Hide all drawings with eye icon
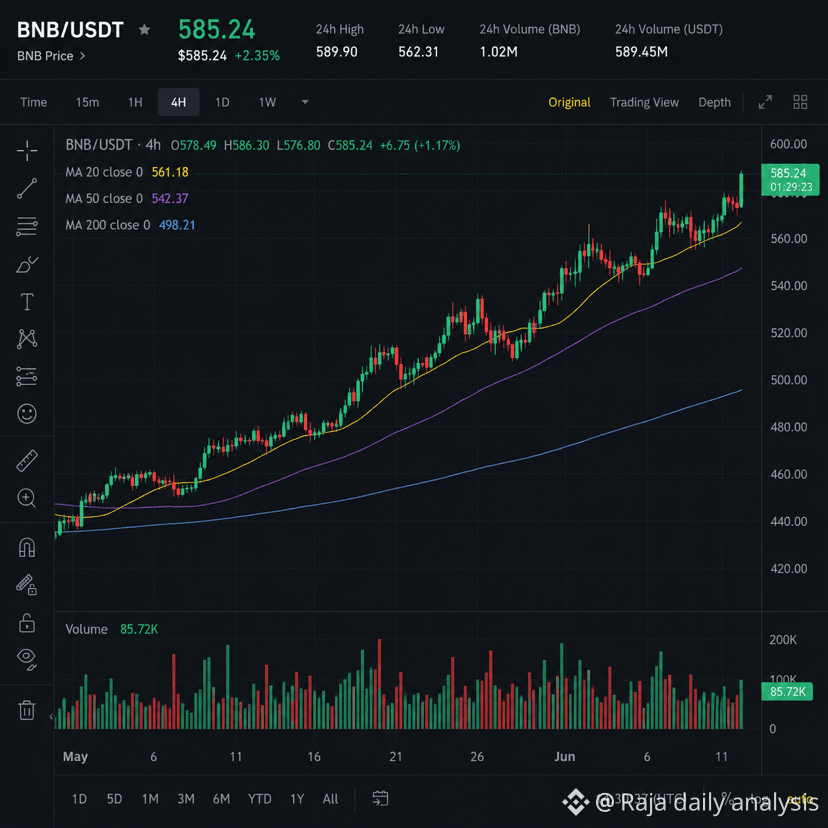 click(27, 658)
